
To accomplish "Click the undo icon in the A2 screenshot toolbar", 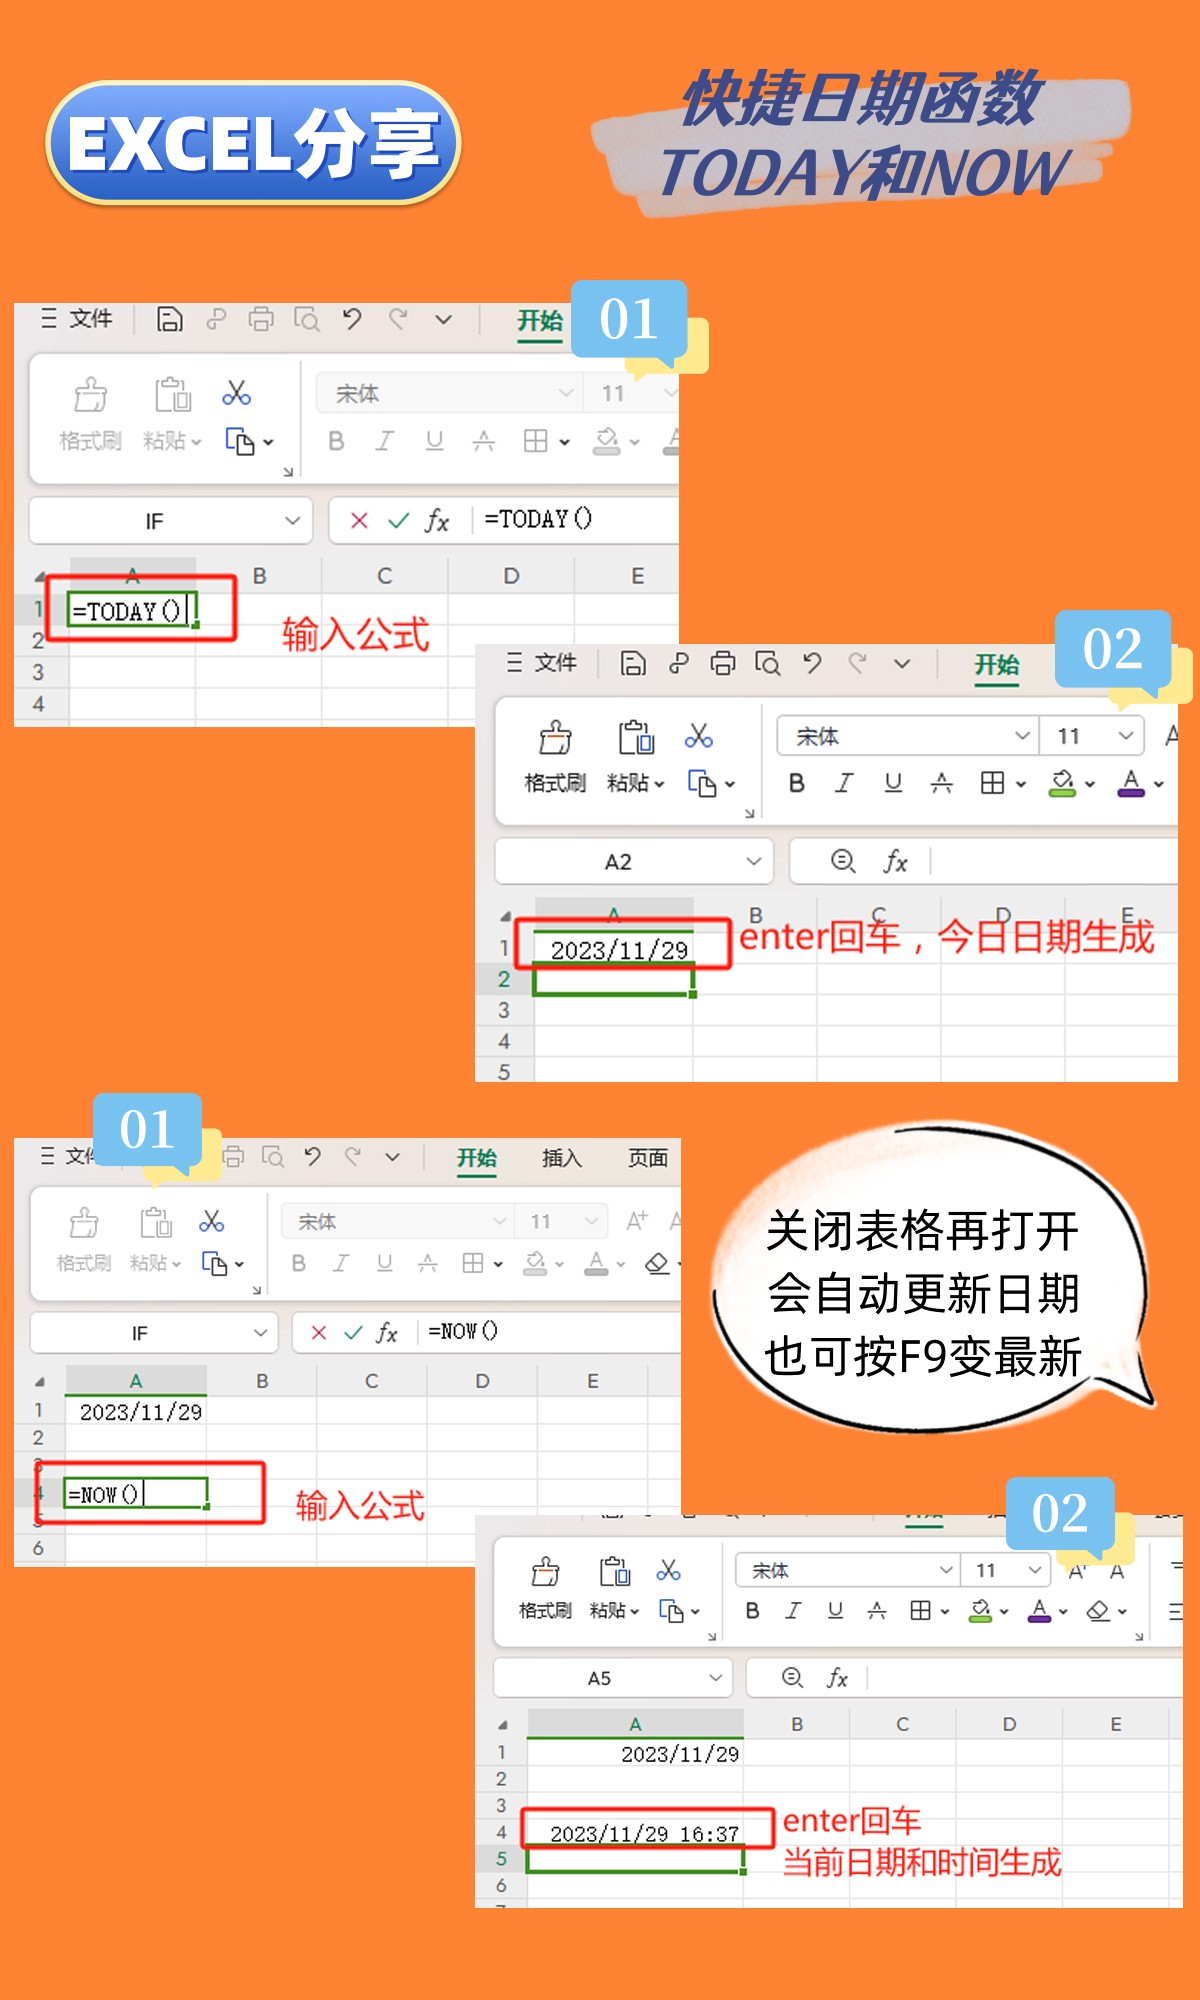I will pos(812,663).
